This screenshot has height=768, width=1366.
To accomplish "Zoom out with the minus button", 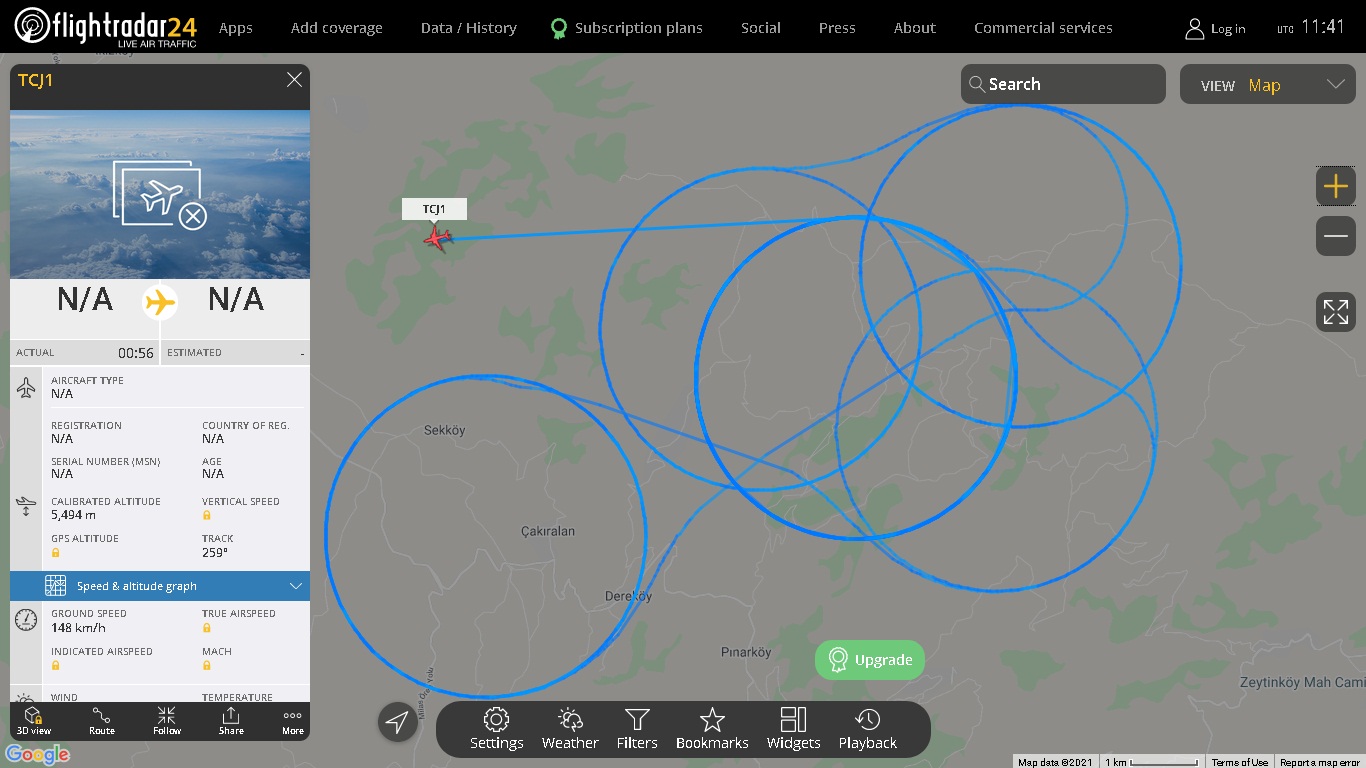I will click(x=1336, y=236).
